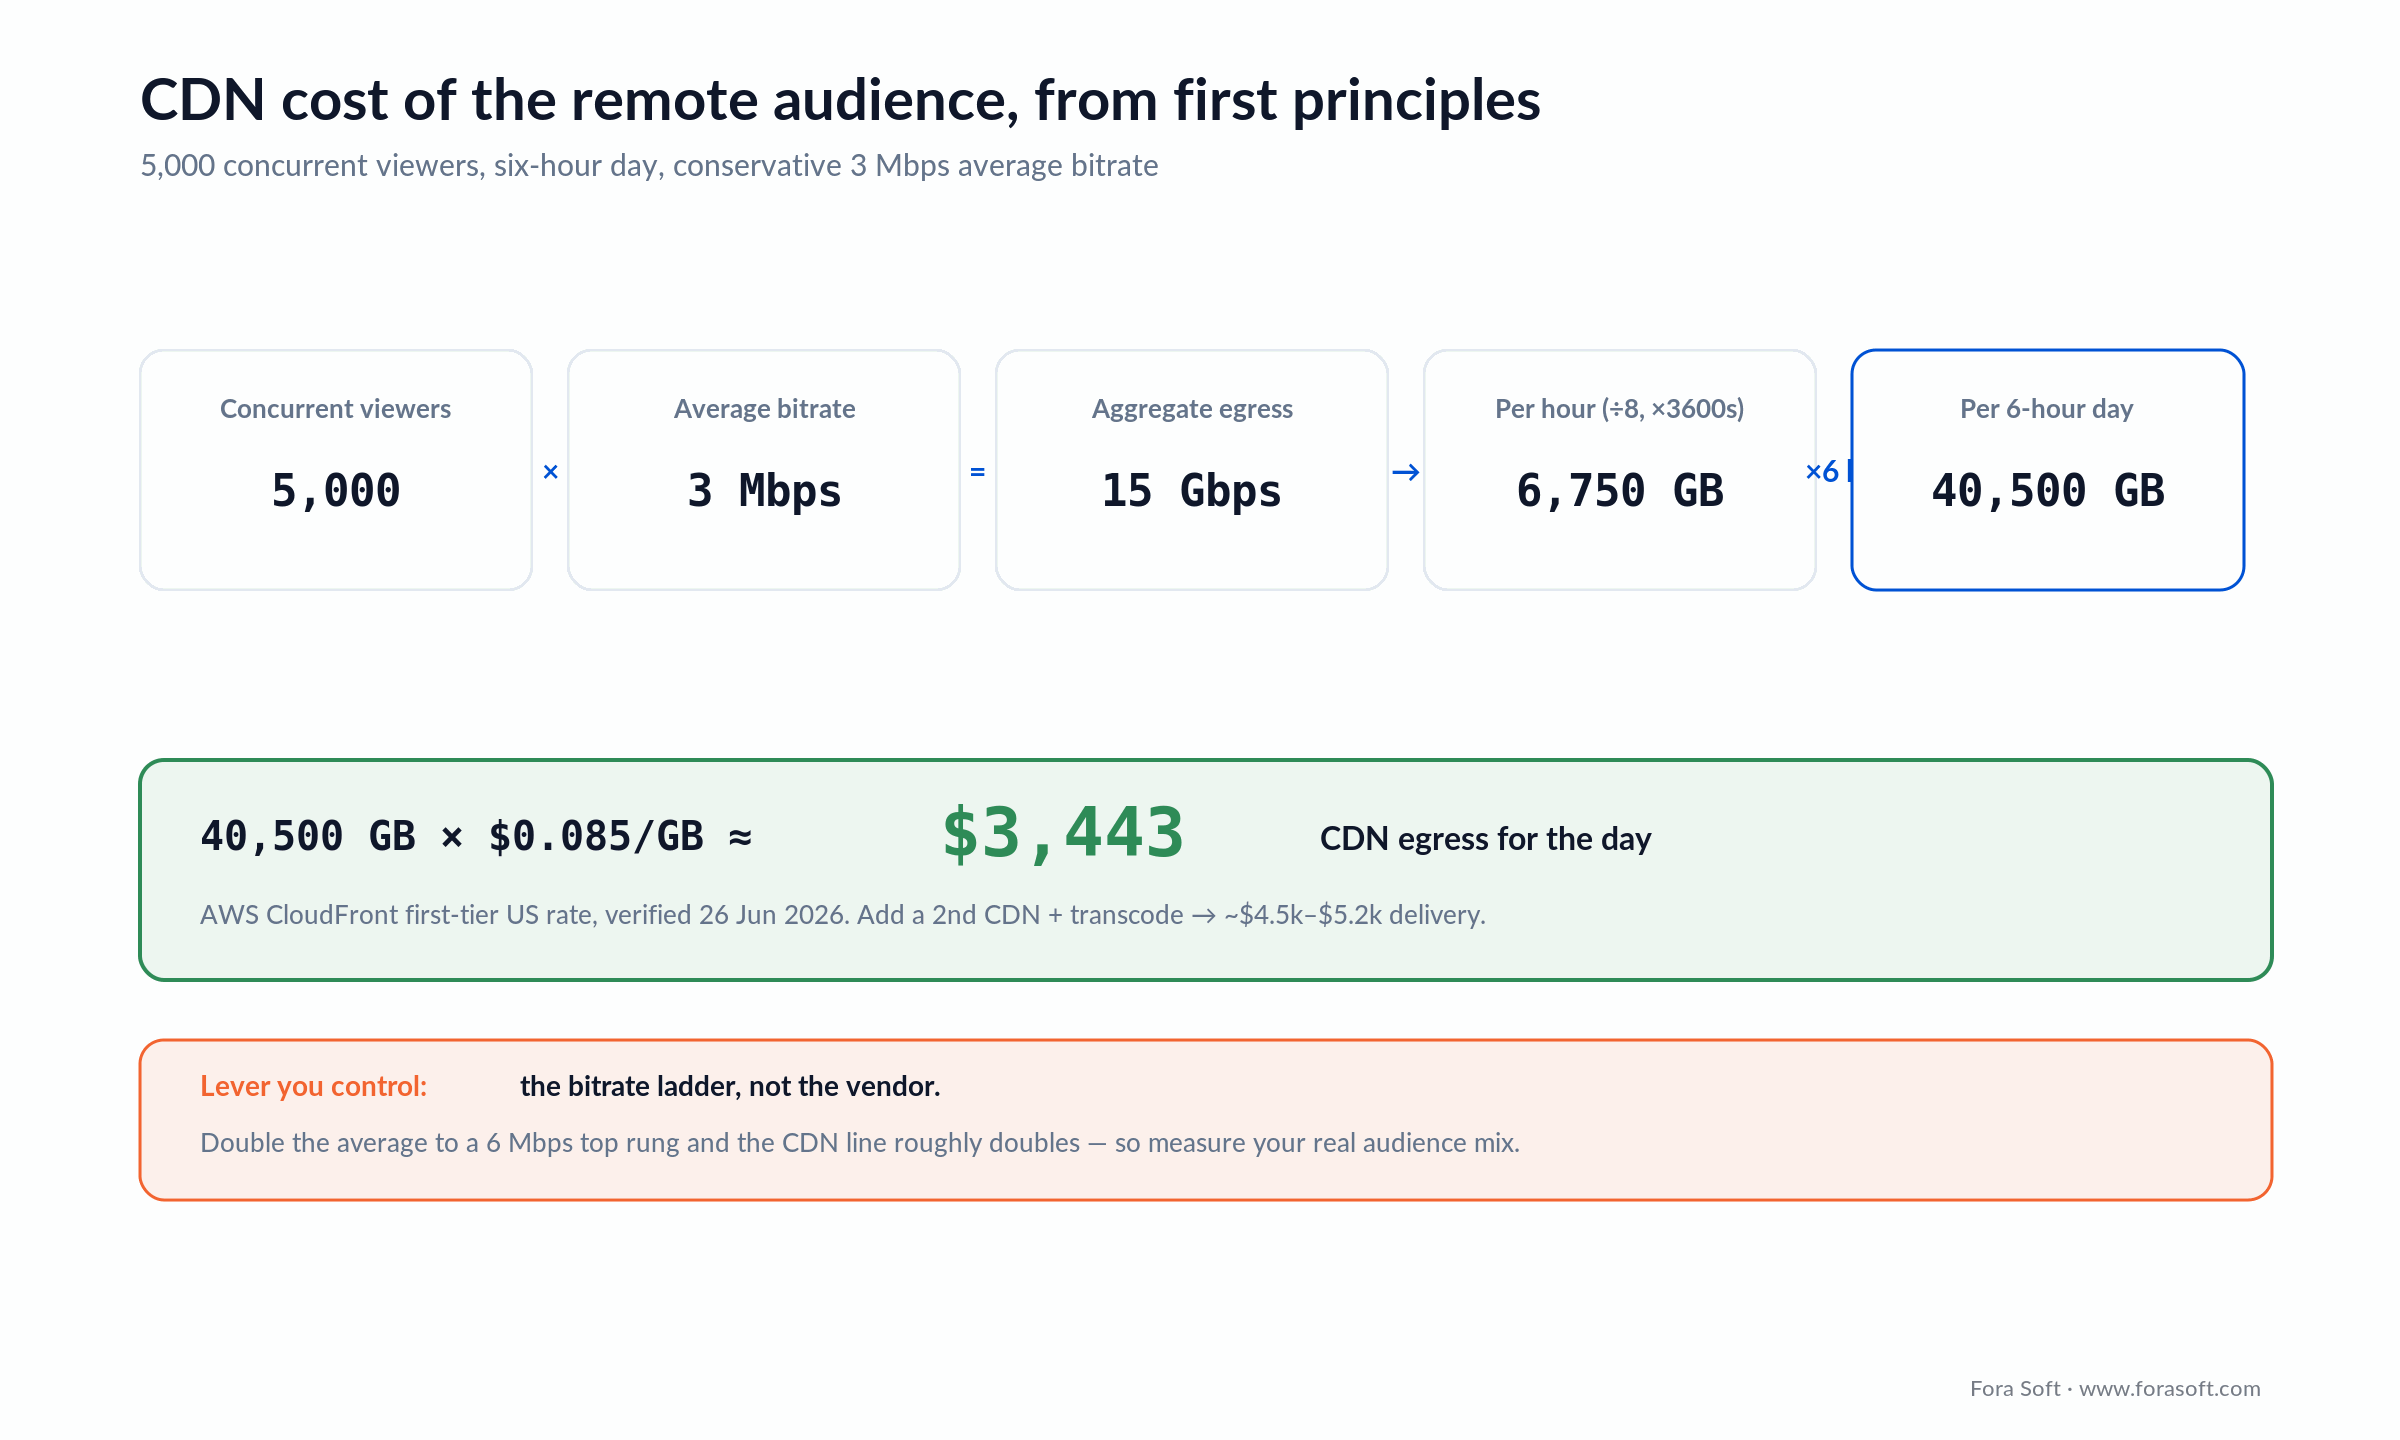The image size is (2400, 1440).
Task: Click the orange 'Lever you control:' heading
Action: coord(314,1086)
